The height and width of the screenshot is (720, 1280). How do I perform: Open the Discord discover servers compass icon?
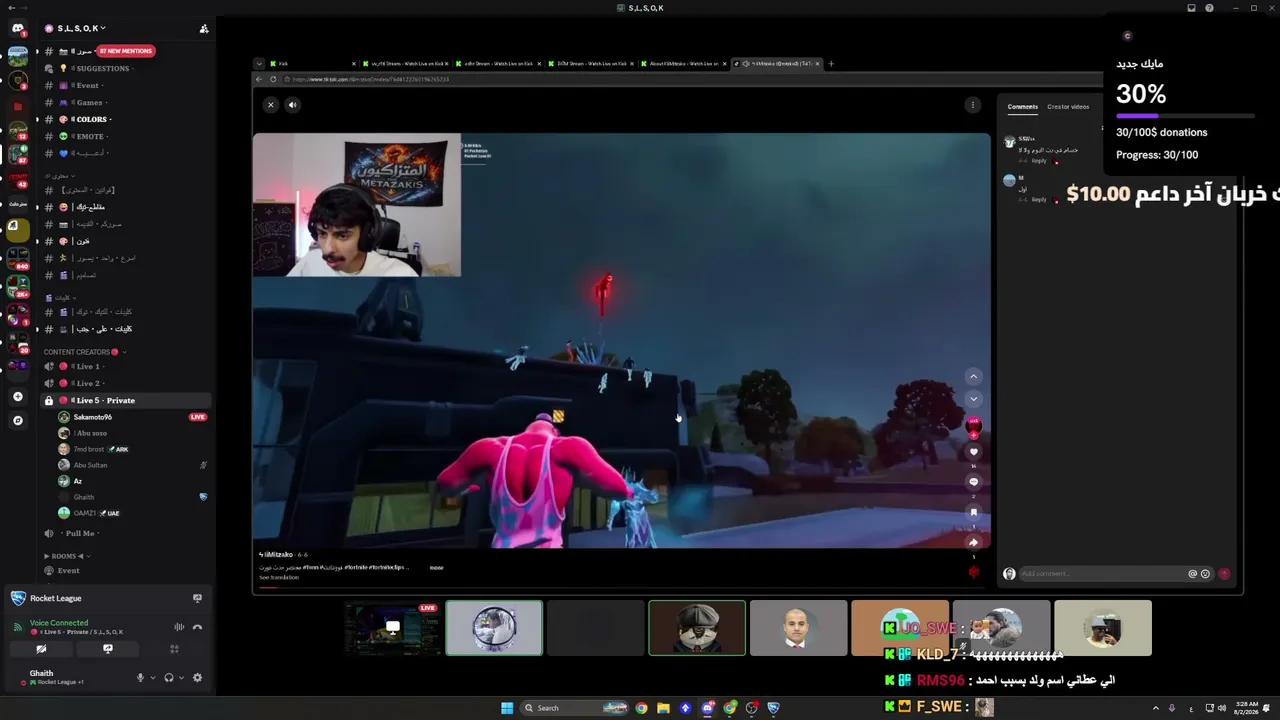[x=17, y=421]
